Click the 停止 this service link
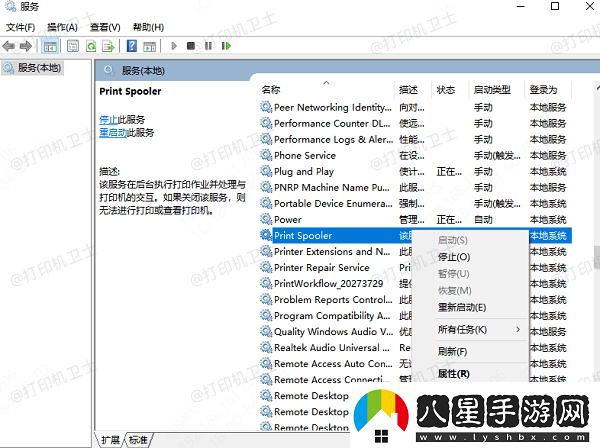 [108, 119]
